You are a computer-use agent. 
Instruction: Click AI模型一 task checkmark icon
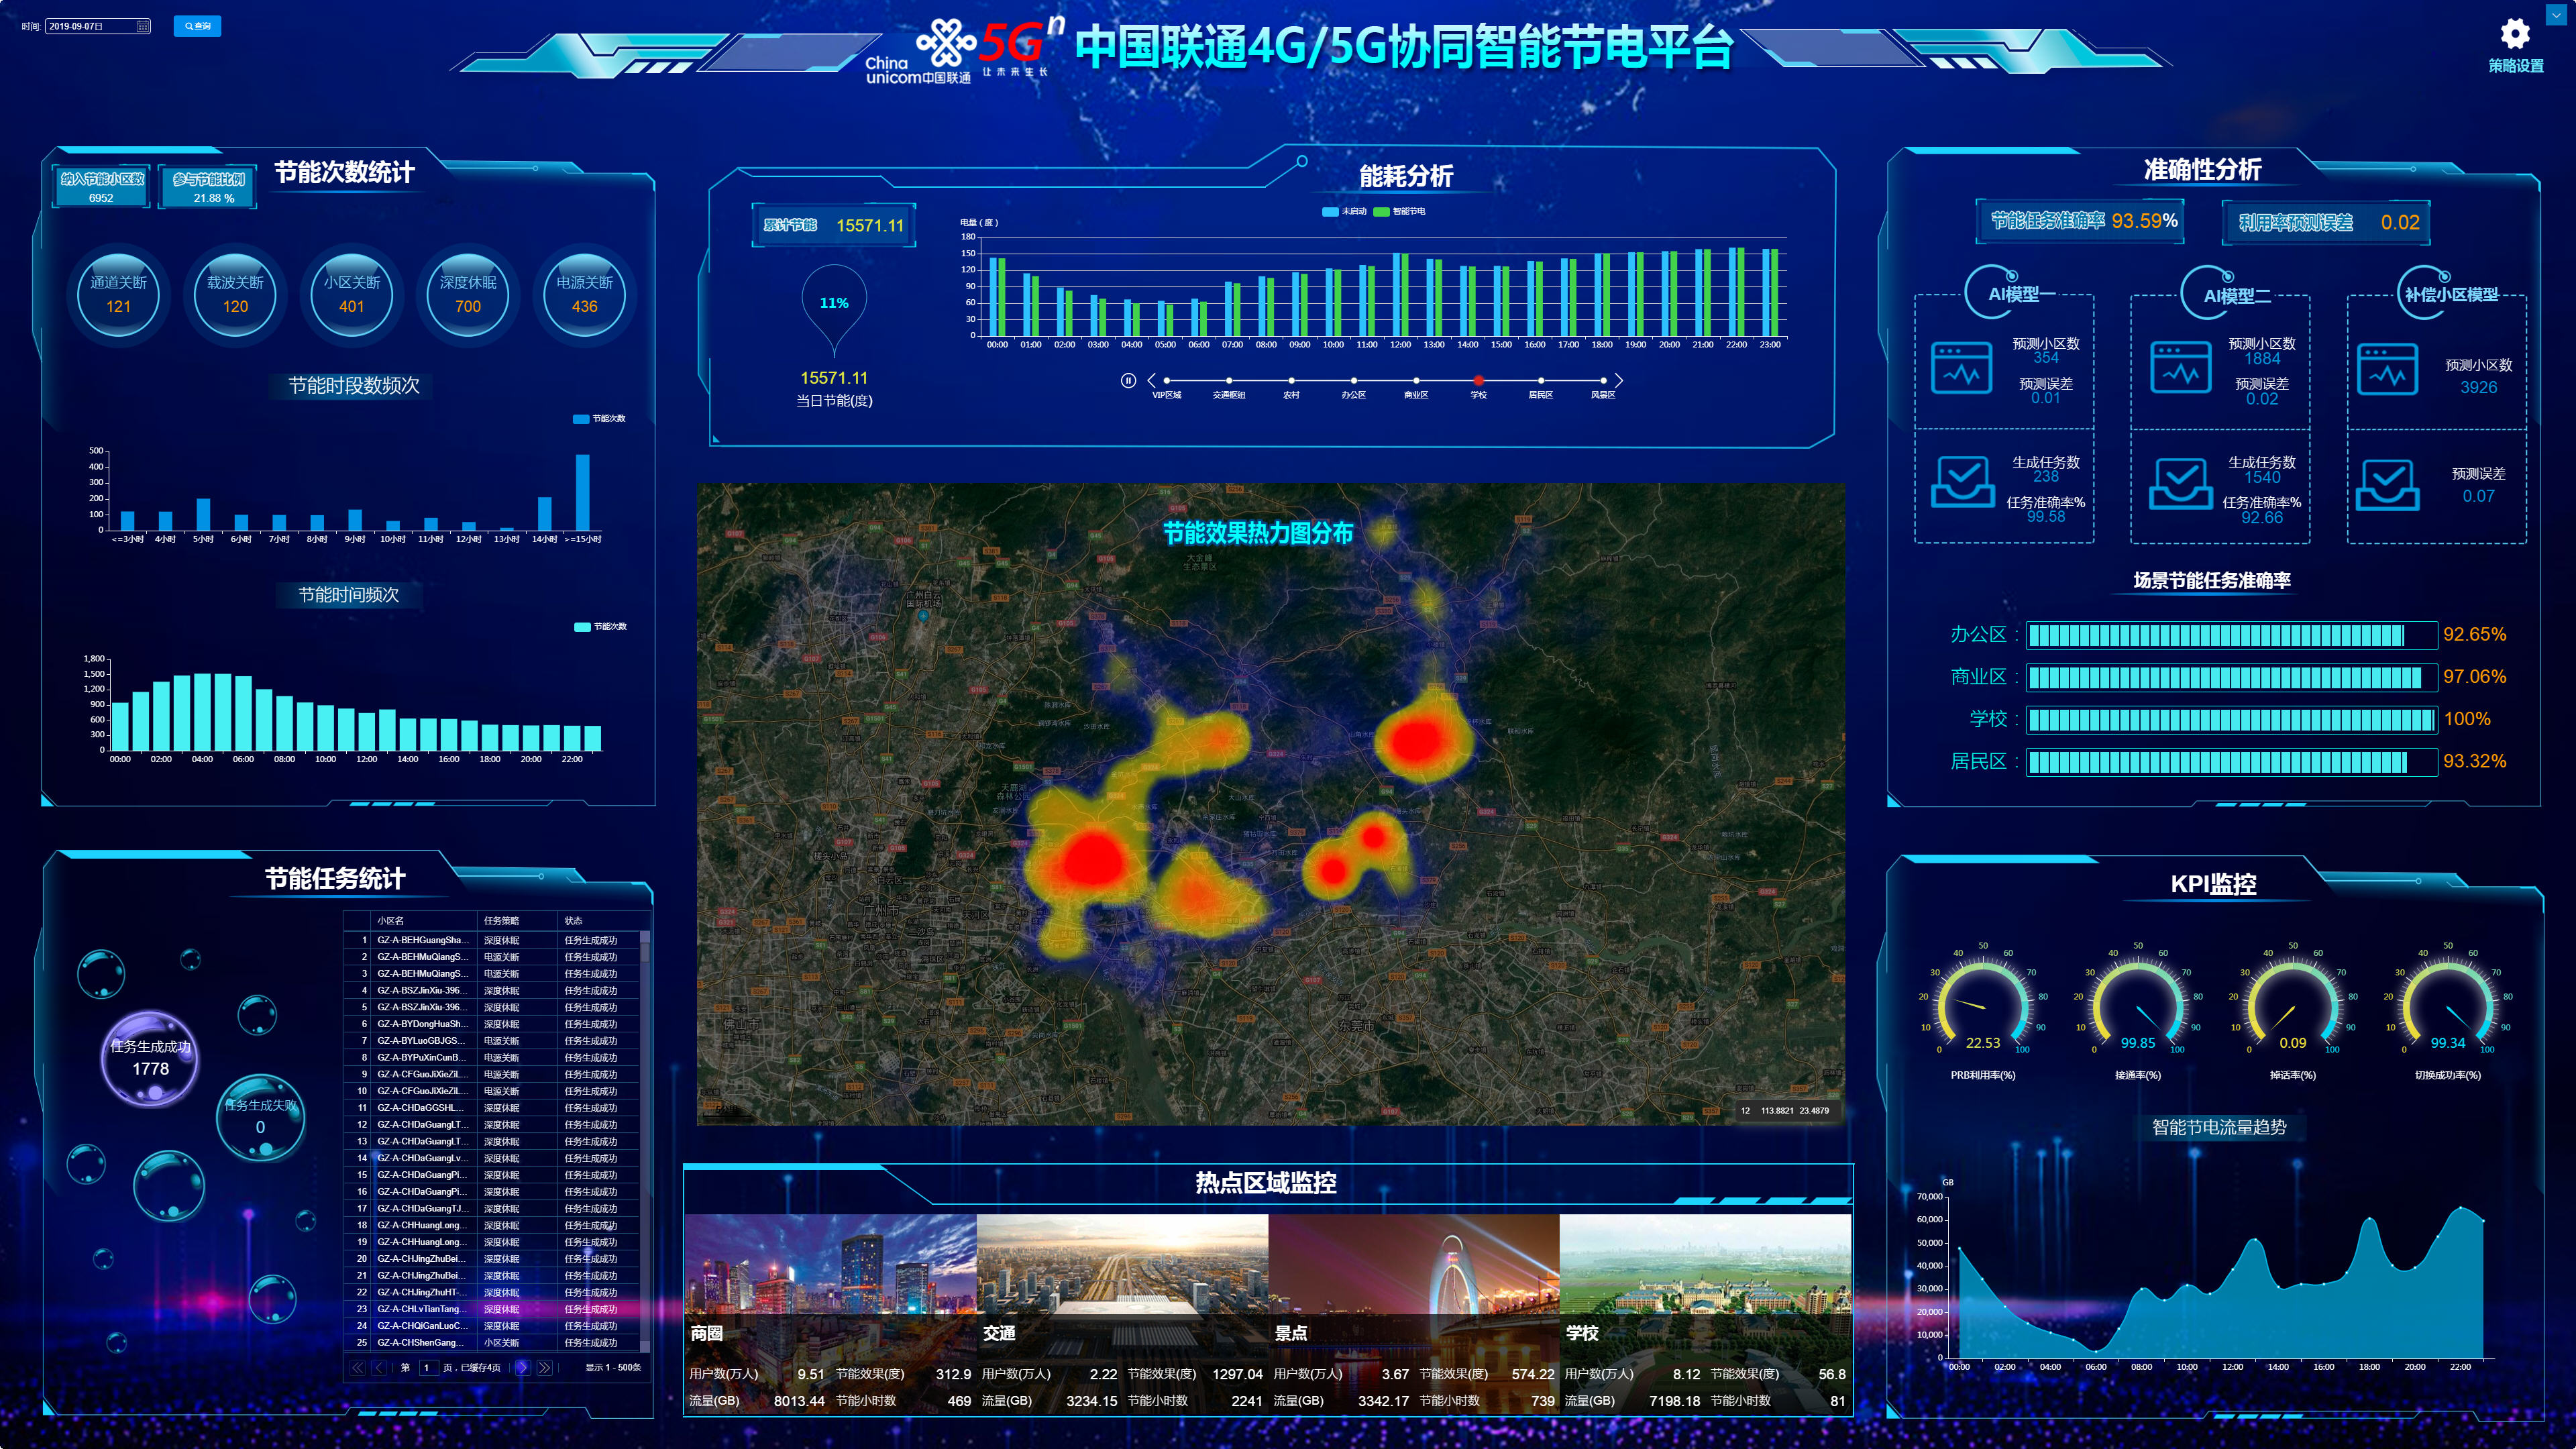click(x=1962, y=482)
